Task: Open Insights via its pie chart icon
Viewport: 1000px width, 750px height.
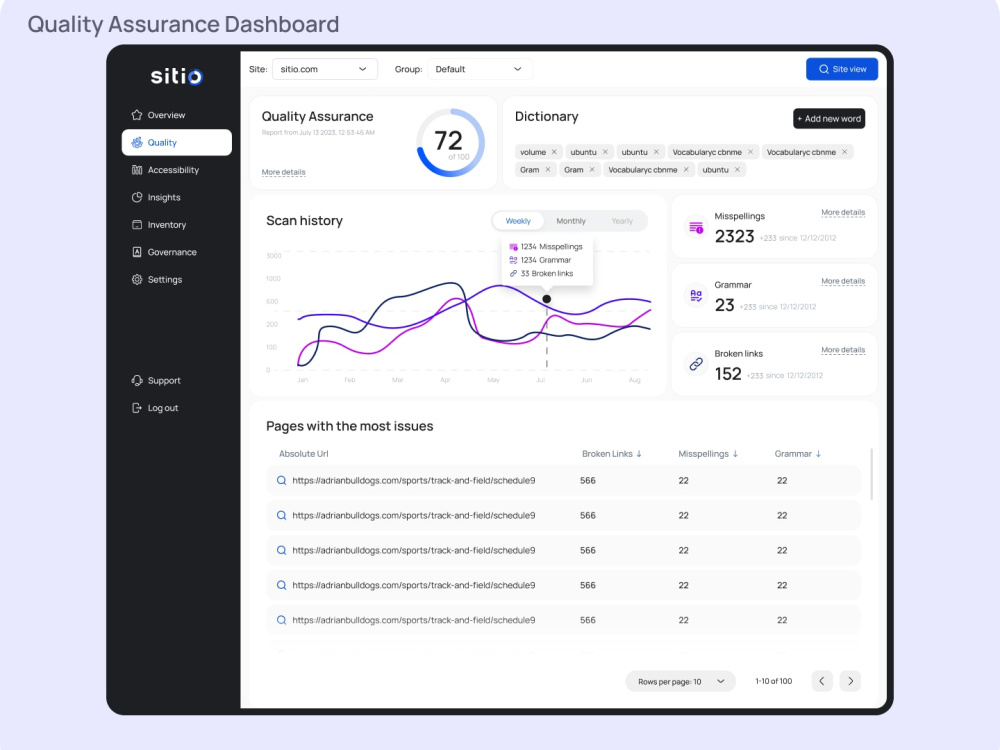Action: pos(136,197)
